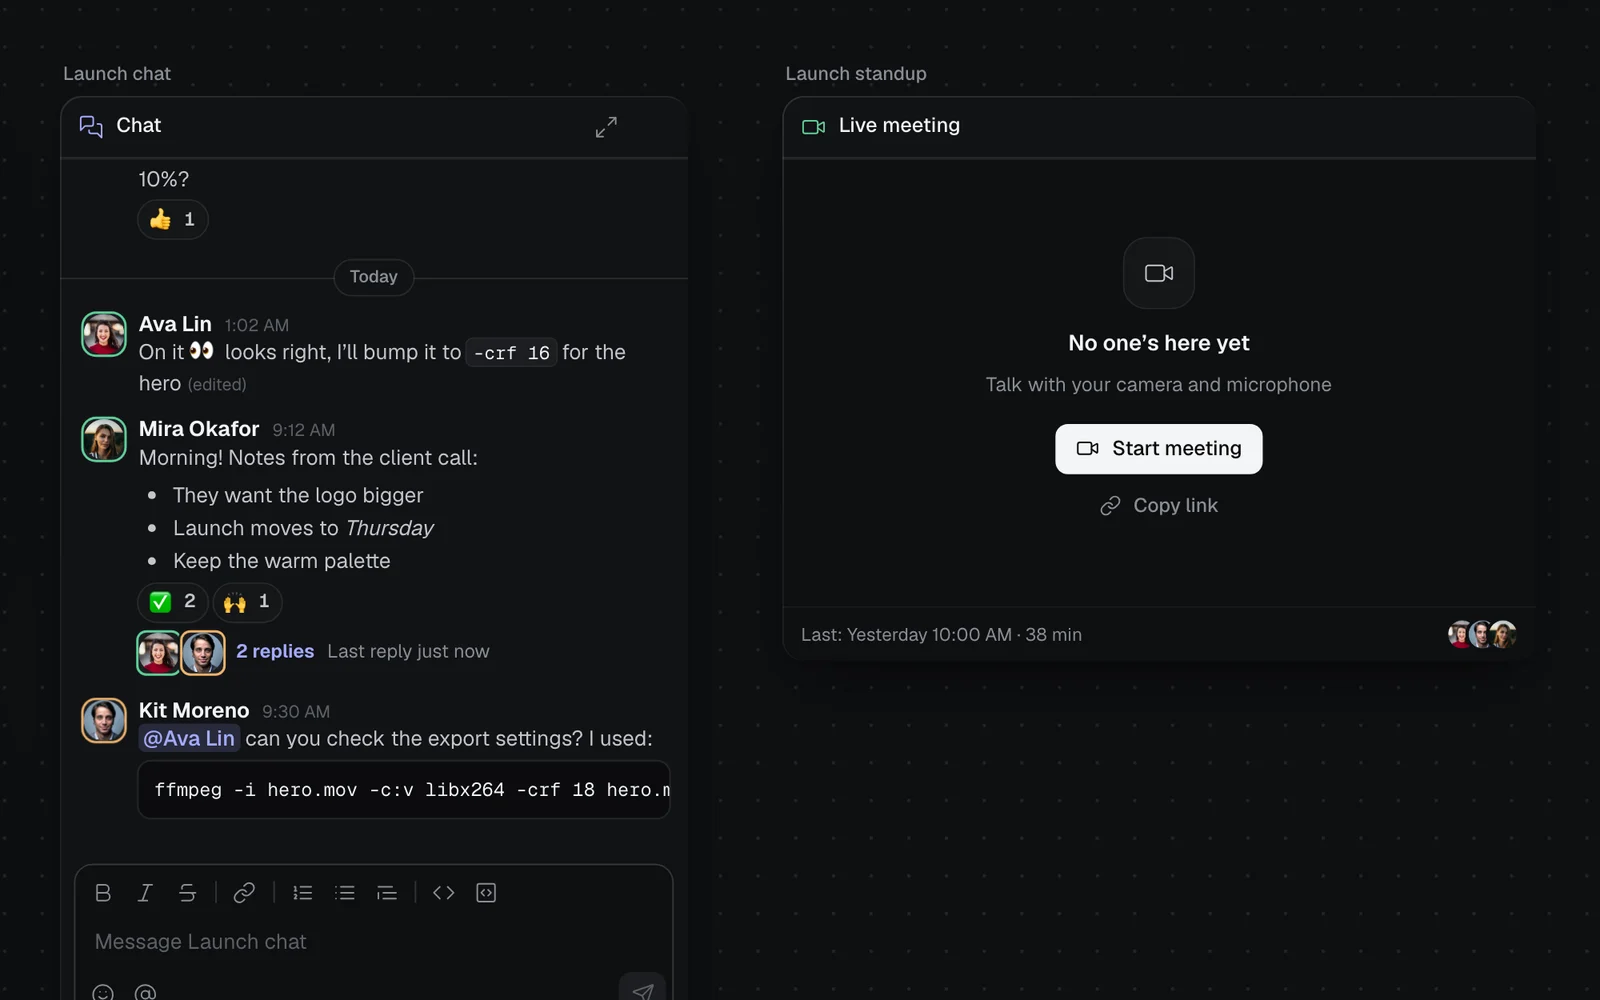The image size is (1600, 1000).
Task: Insert a code block in composer
Action: click(x=486, y=893)
